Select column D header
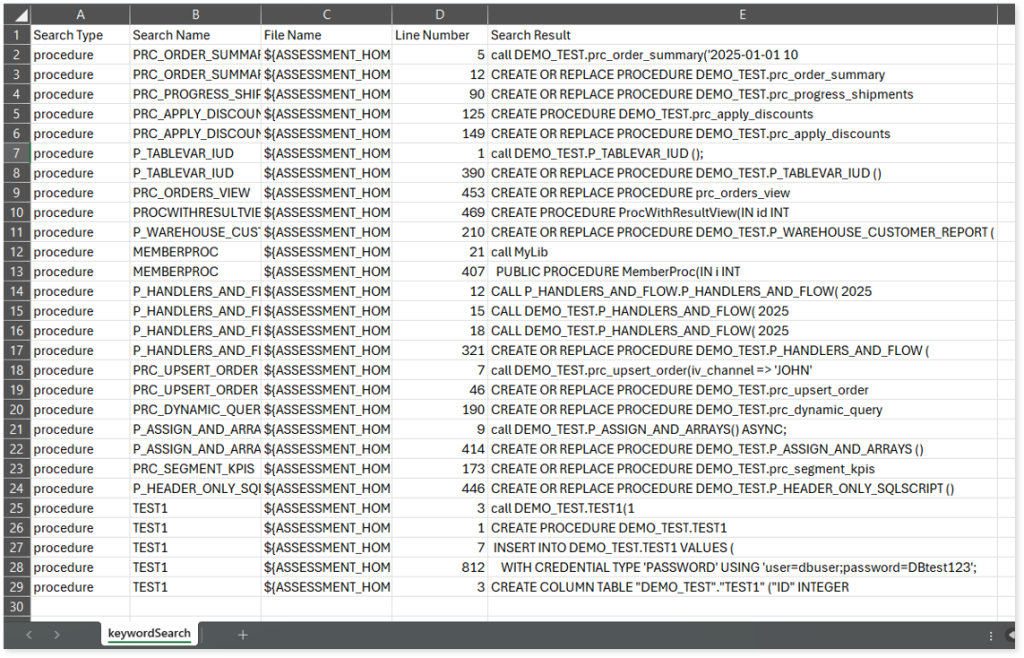 439,14
